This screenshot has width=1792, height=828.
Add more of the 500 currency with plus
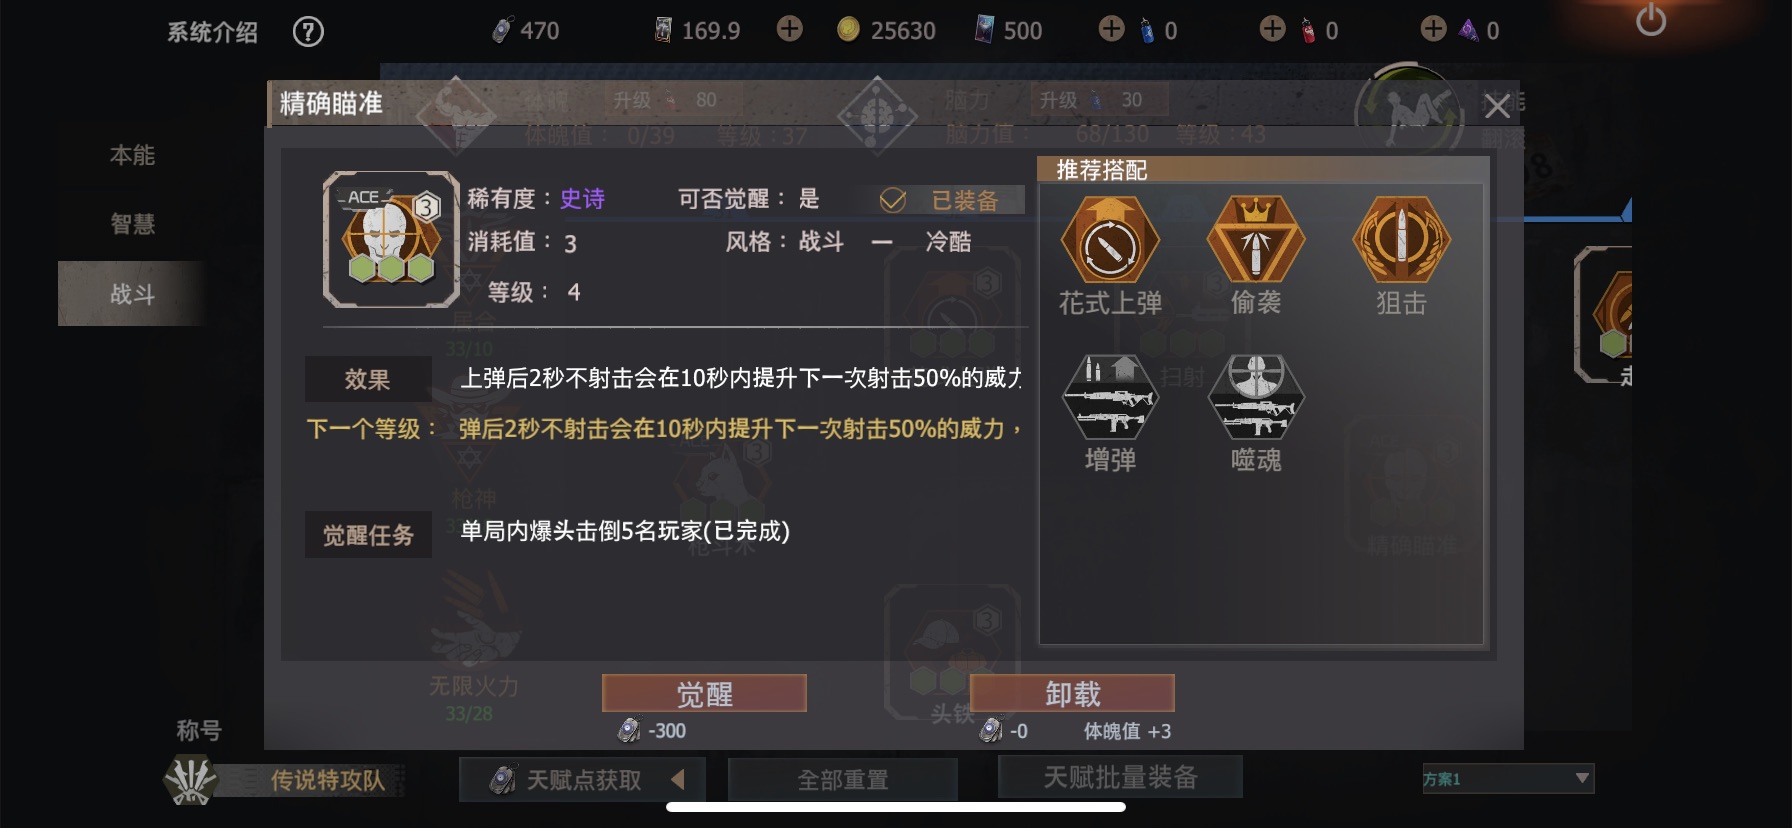pyautogui.click(x=1111, y=29)
